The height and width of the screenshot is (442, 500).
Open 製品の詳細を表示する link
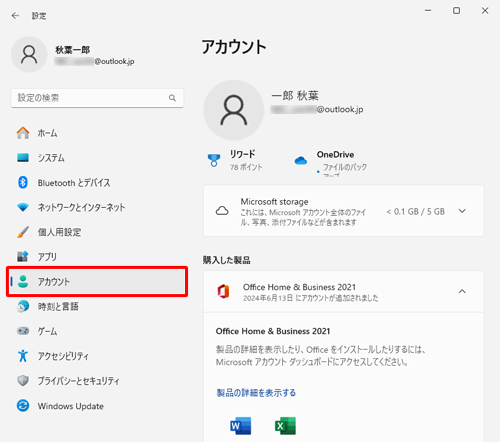coord(256,393)
